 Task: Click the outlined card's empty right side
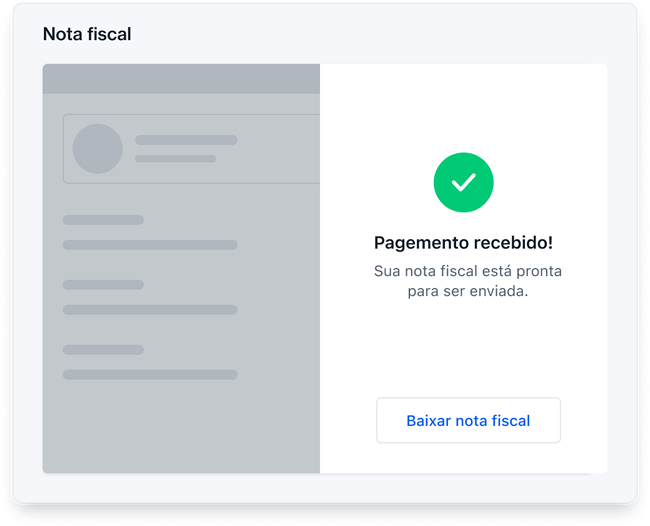(x=280, y=148)
